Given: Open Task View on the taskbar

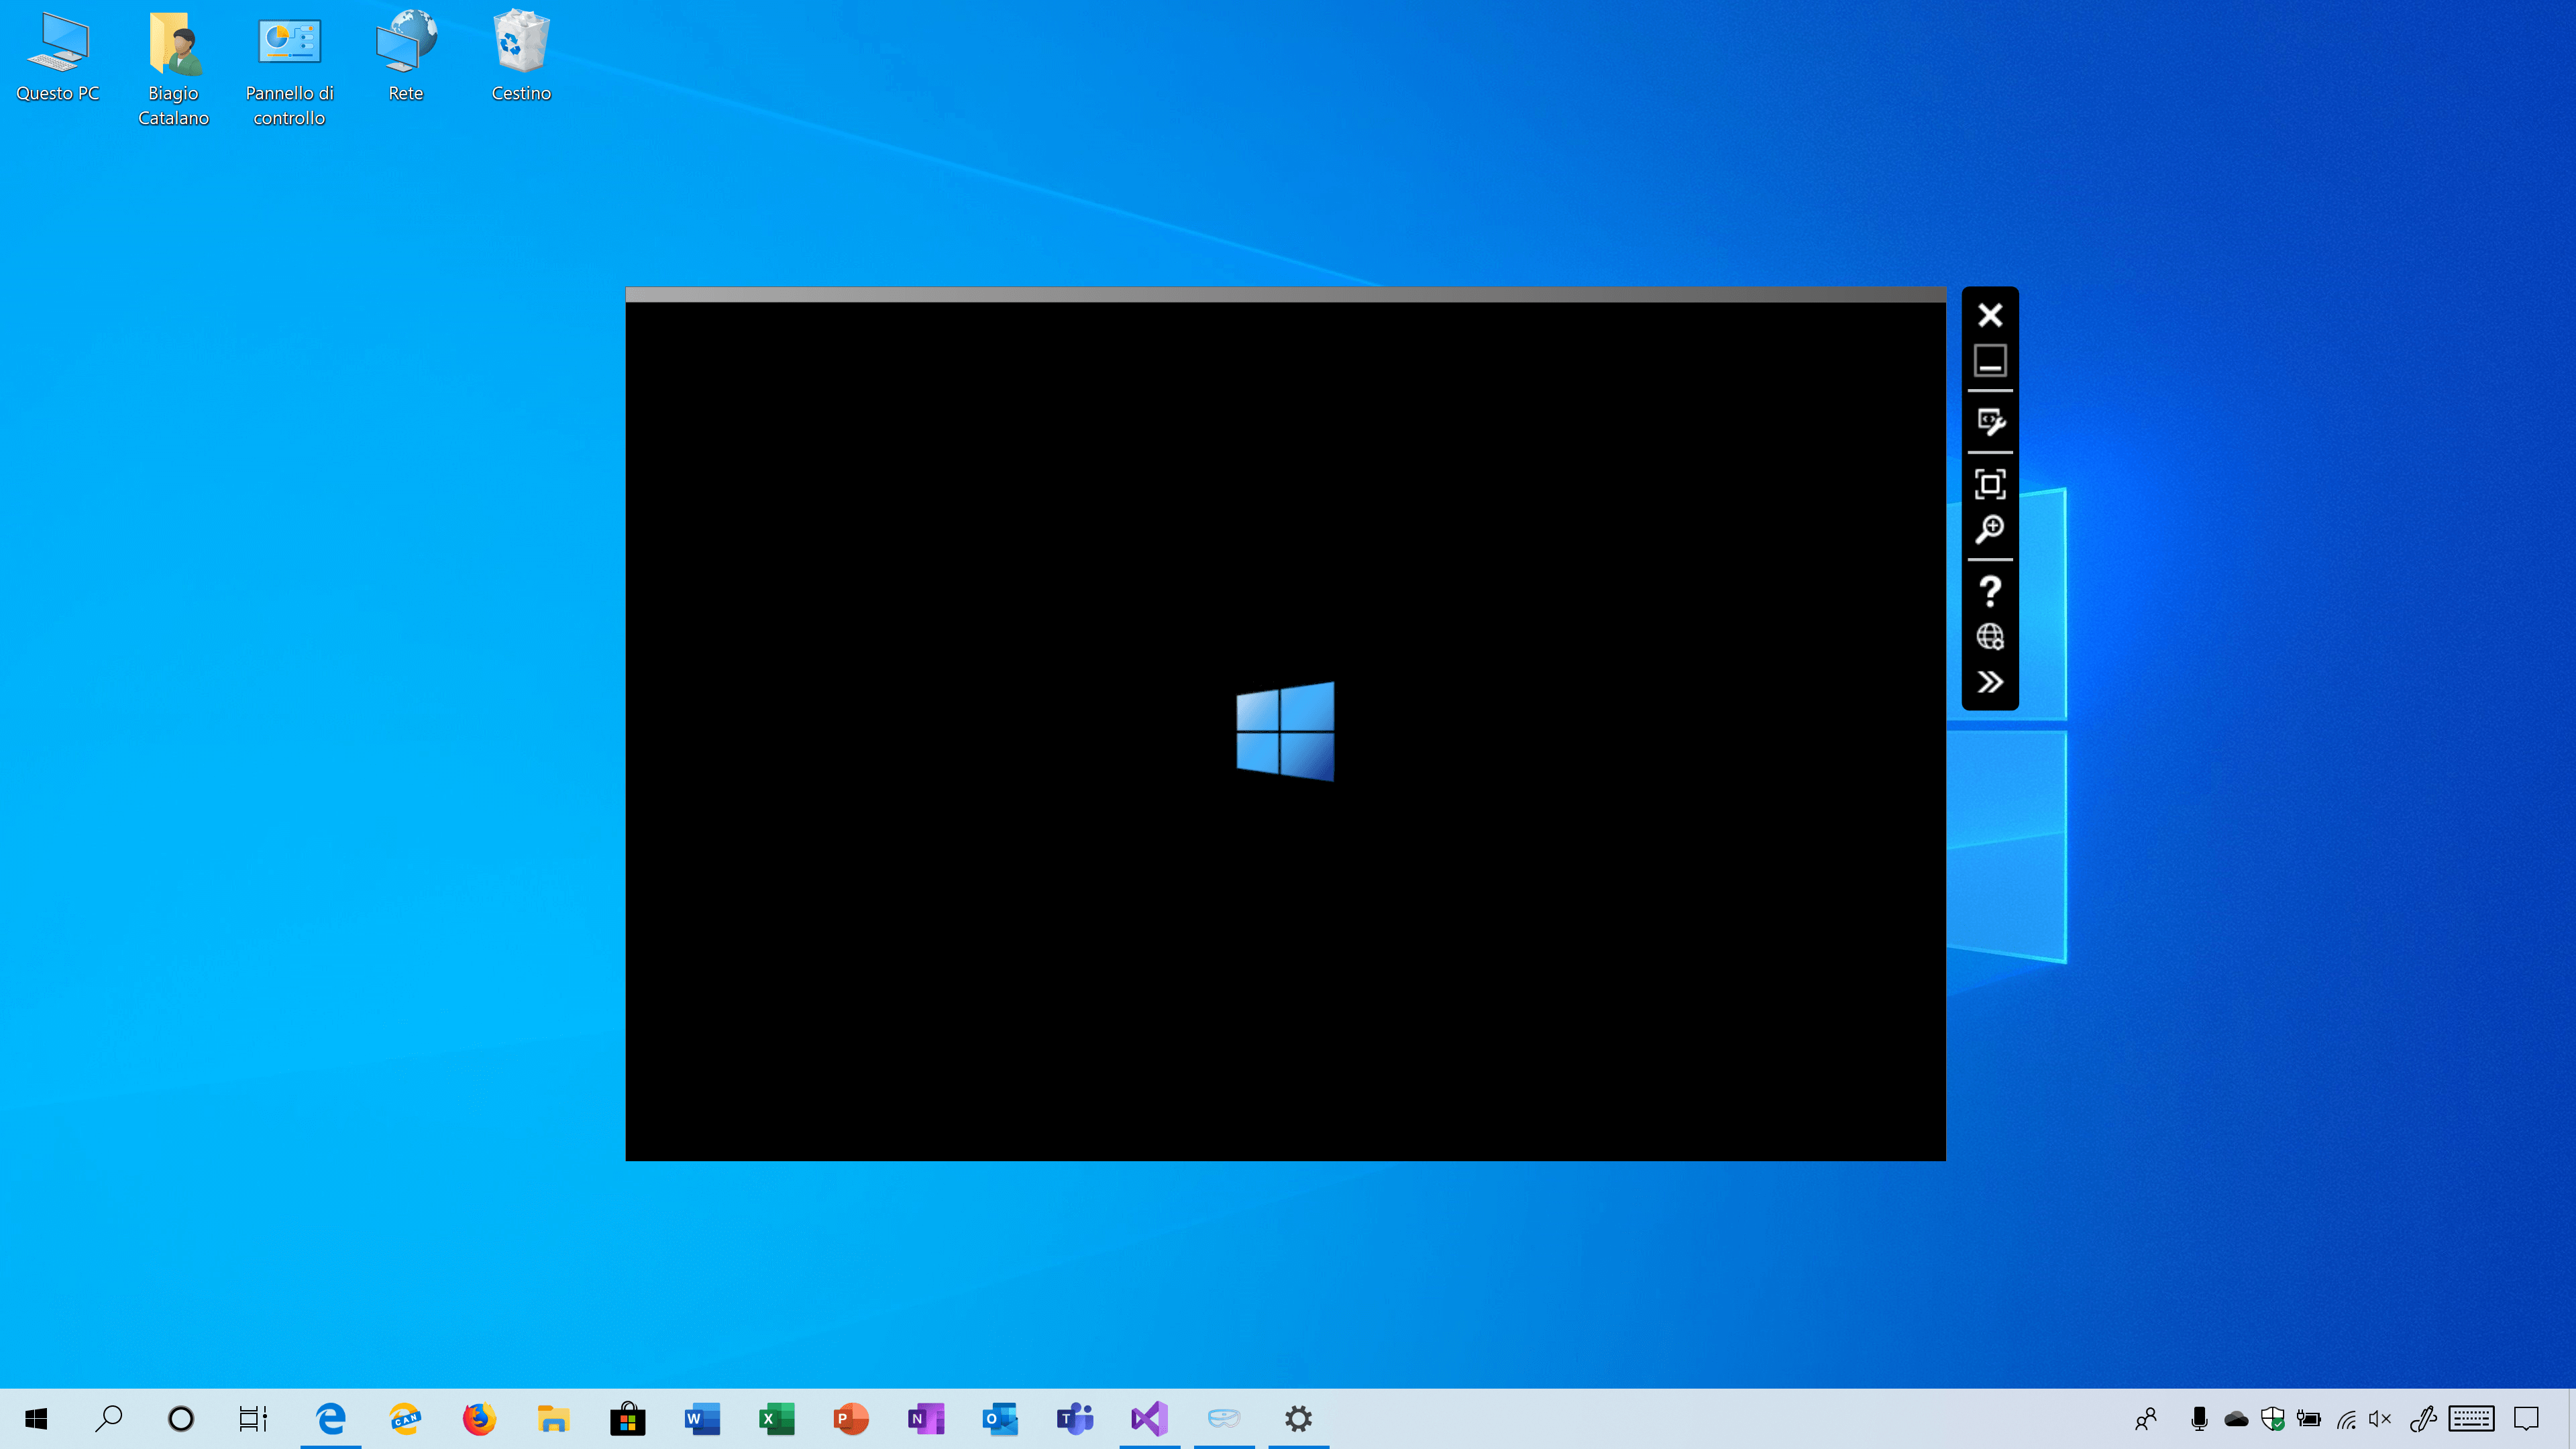Looking at the screenshot, I should (253, 1418).
